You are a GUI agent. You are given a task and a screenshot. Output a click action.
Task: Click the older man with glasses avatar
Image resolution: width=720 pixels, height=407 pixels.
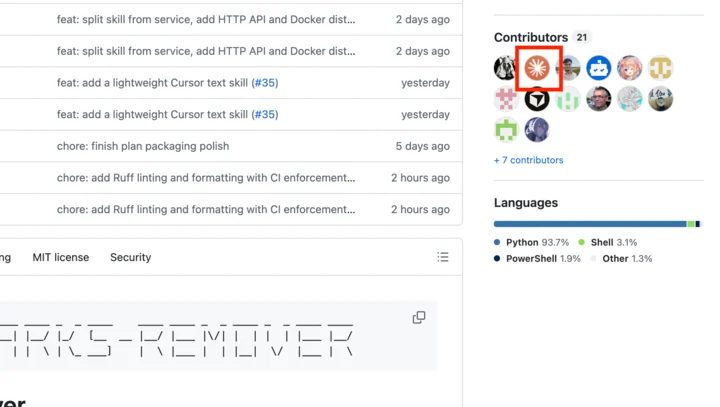598,99
